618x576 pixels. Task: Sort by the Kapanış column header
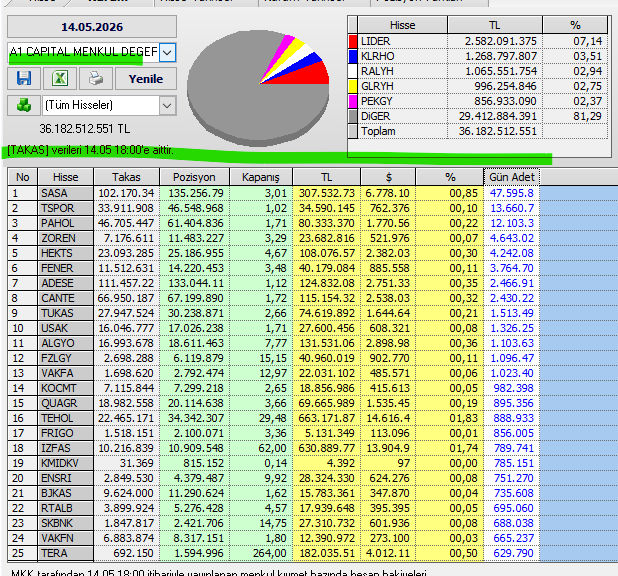pyautogui.click(x=261, y=177)
